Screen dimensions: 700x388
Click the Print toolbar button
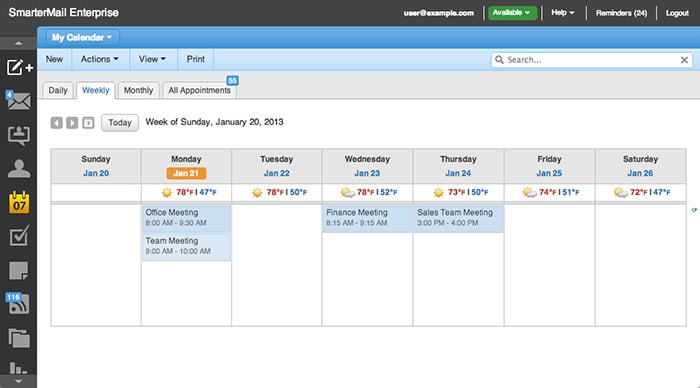coord(196,59)
